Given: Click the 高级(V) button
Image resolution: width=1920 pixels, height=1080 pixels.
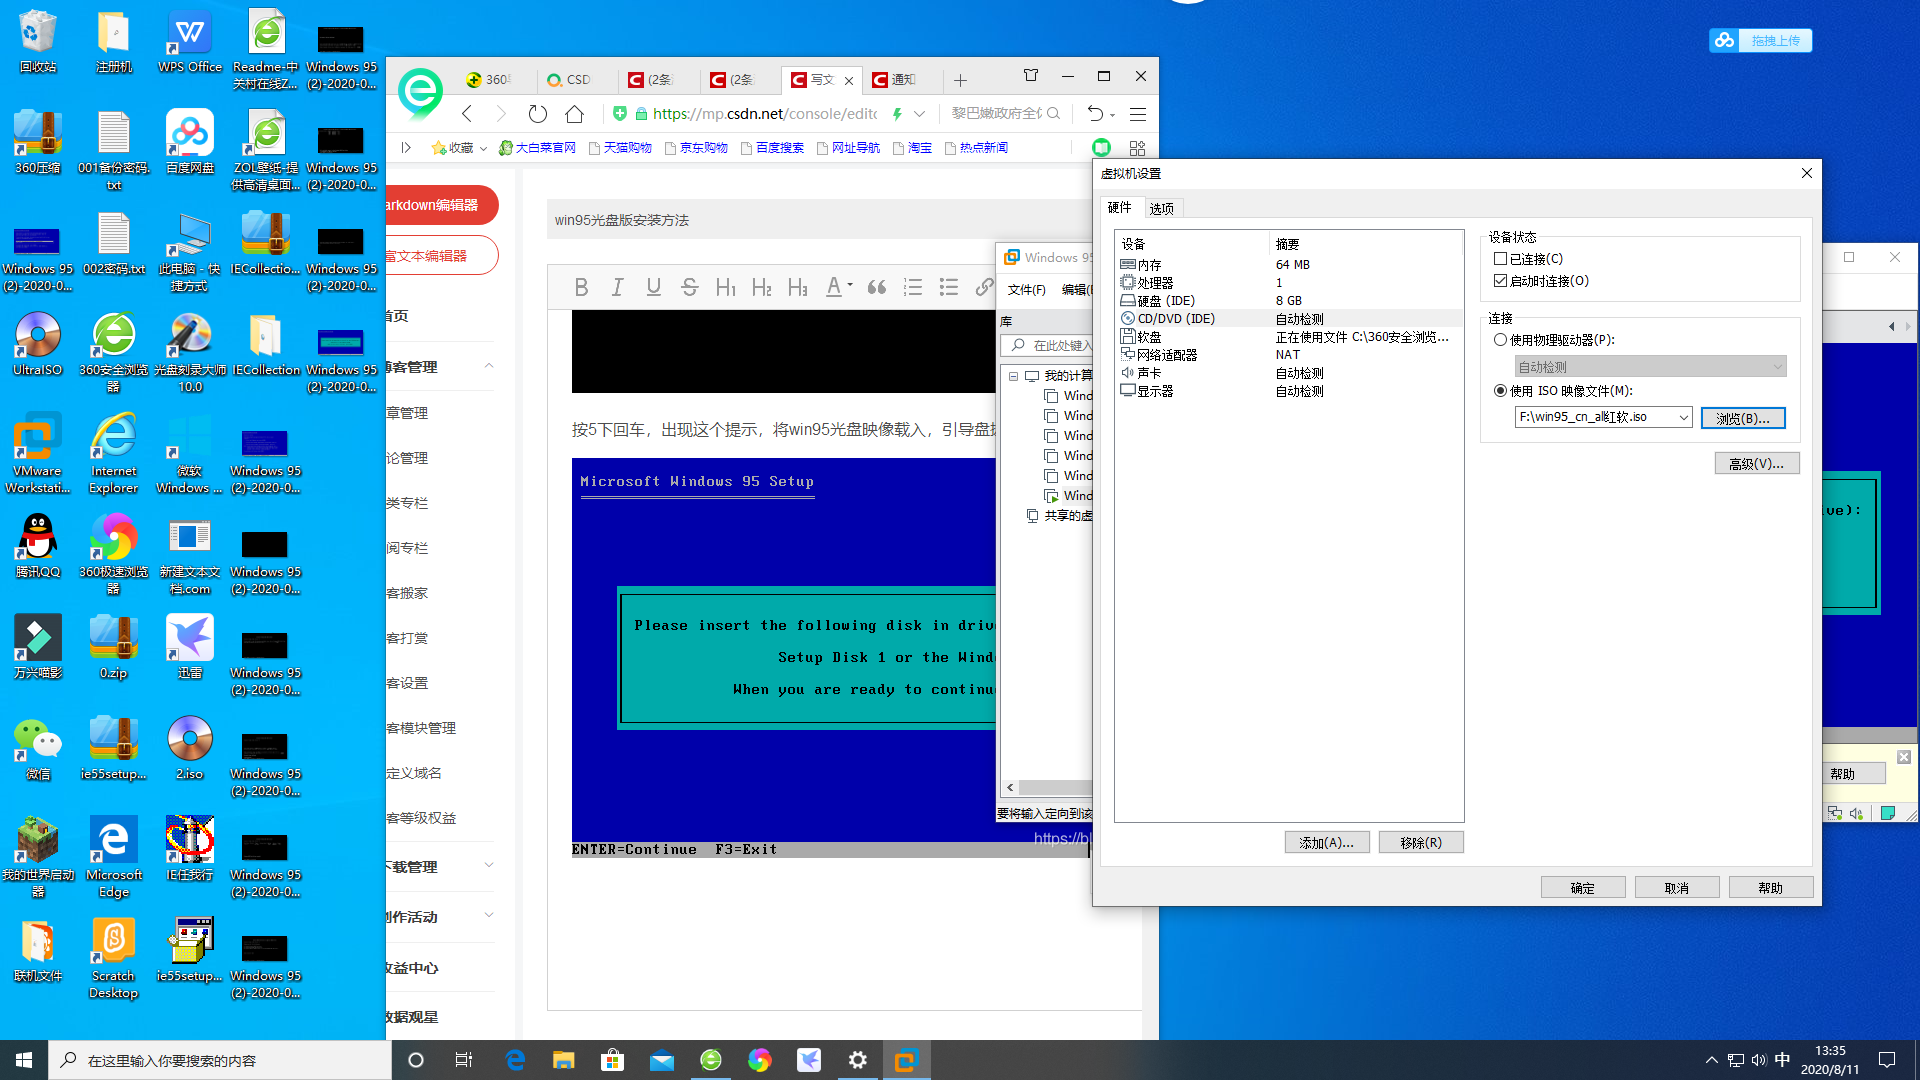Looking at the screenshot, I should pos(1756,462).
